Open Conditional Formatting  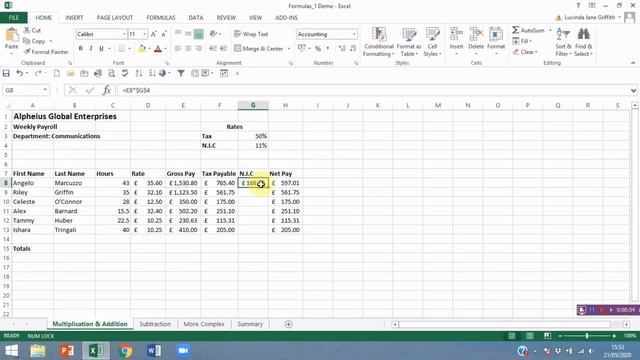tap(379, 42)
